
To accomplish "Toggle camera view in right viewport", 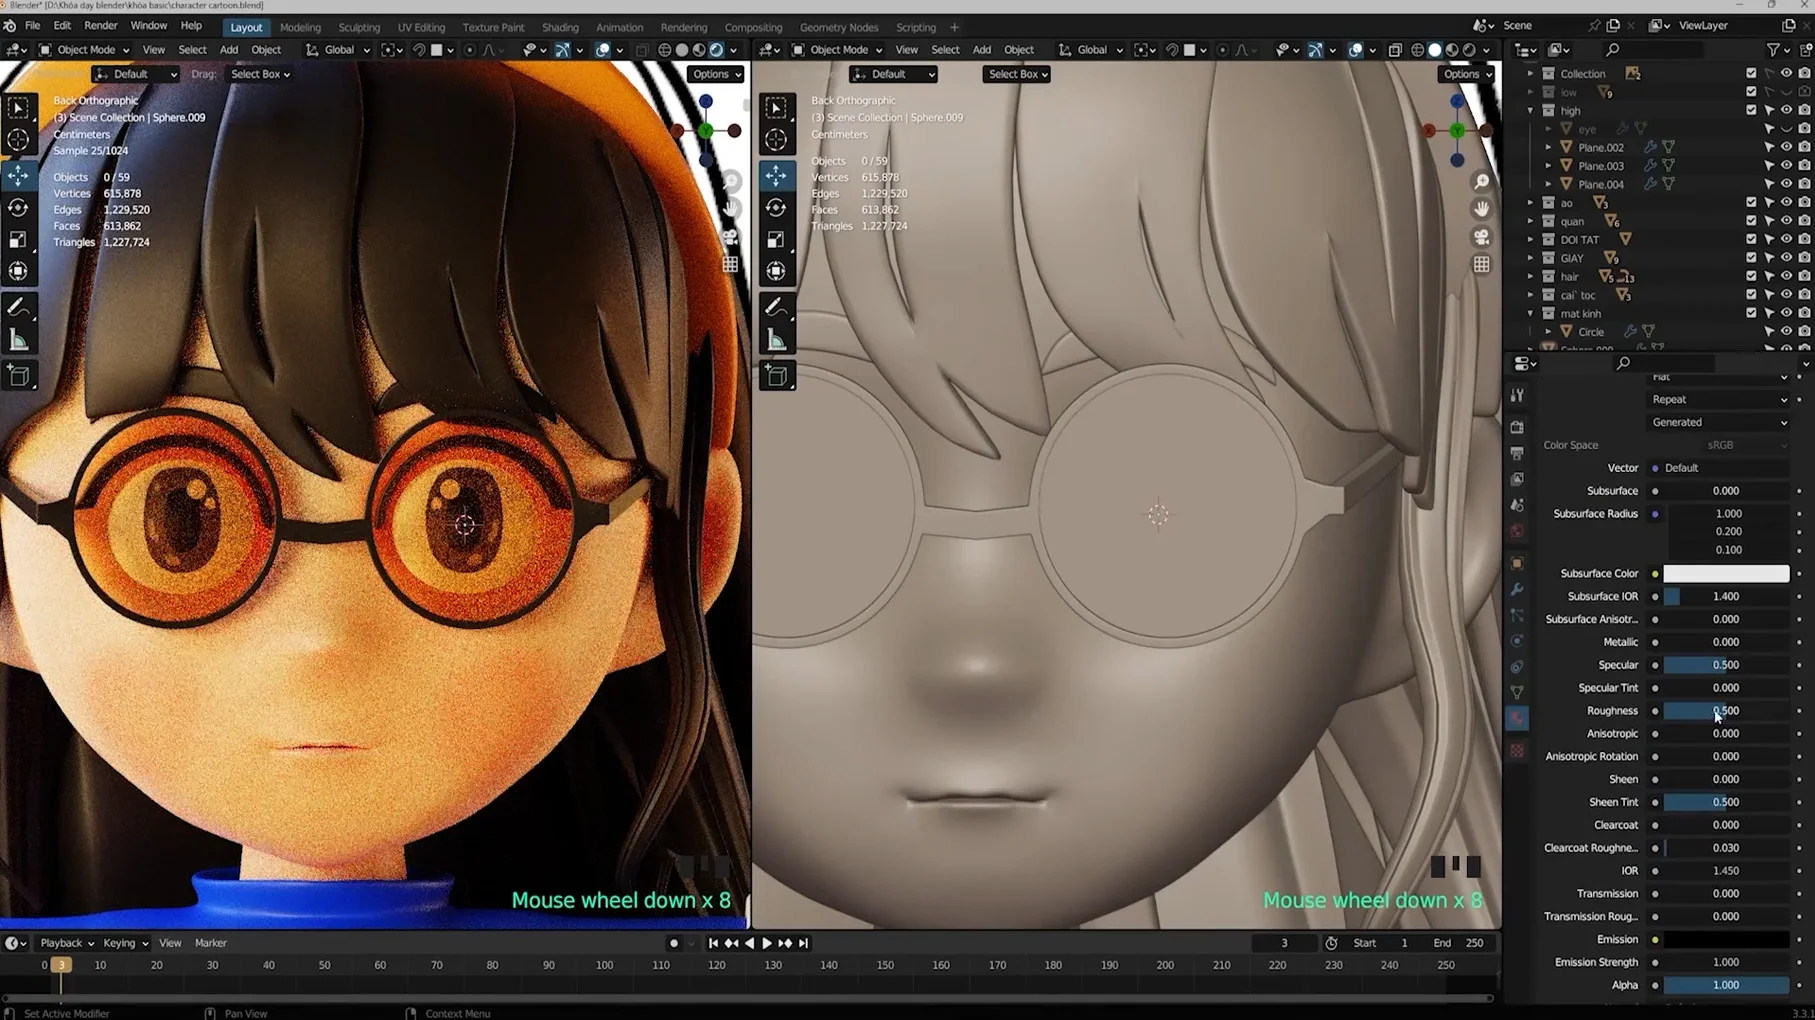I will (x=1481, y=237).
